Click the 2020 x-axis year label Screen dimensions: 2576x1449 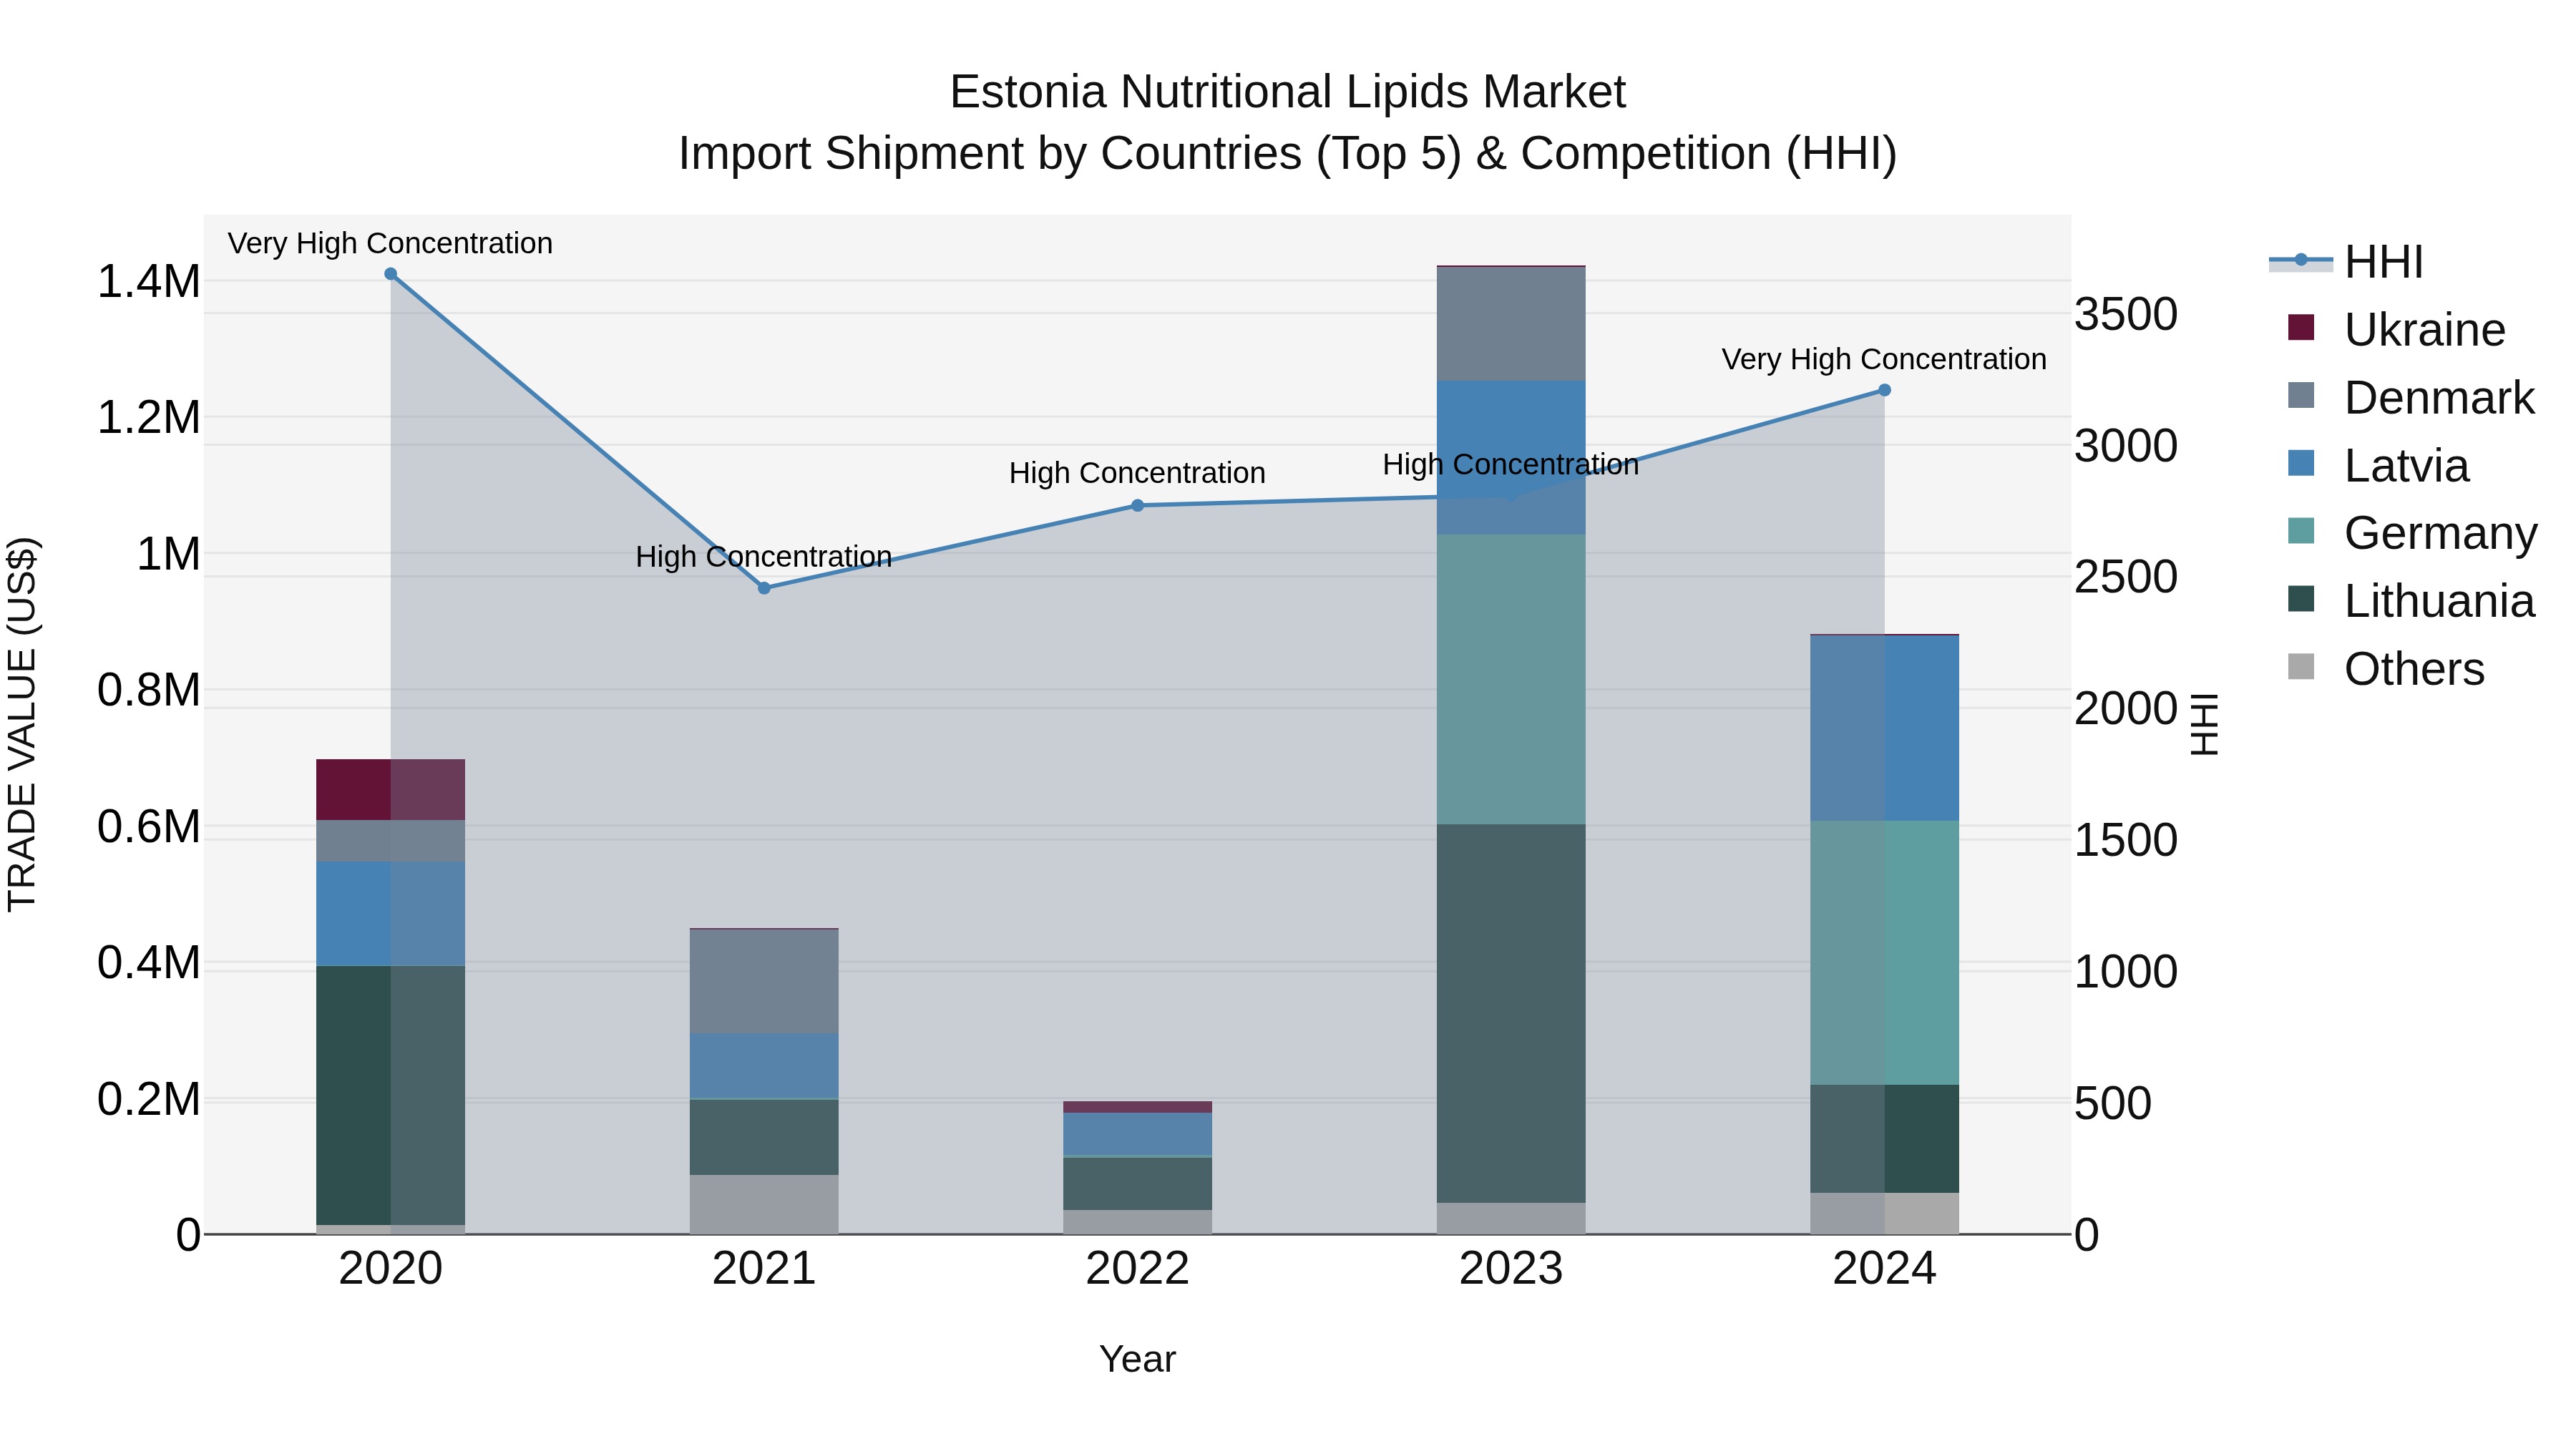(391, 1269)
